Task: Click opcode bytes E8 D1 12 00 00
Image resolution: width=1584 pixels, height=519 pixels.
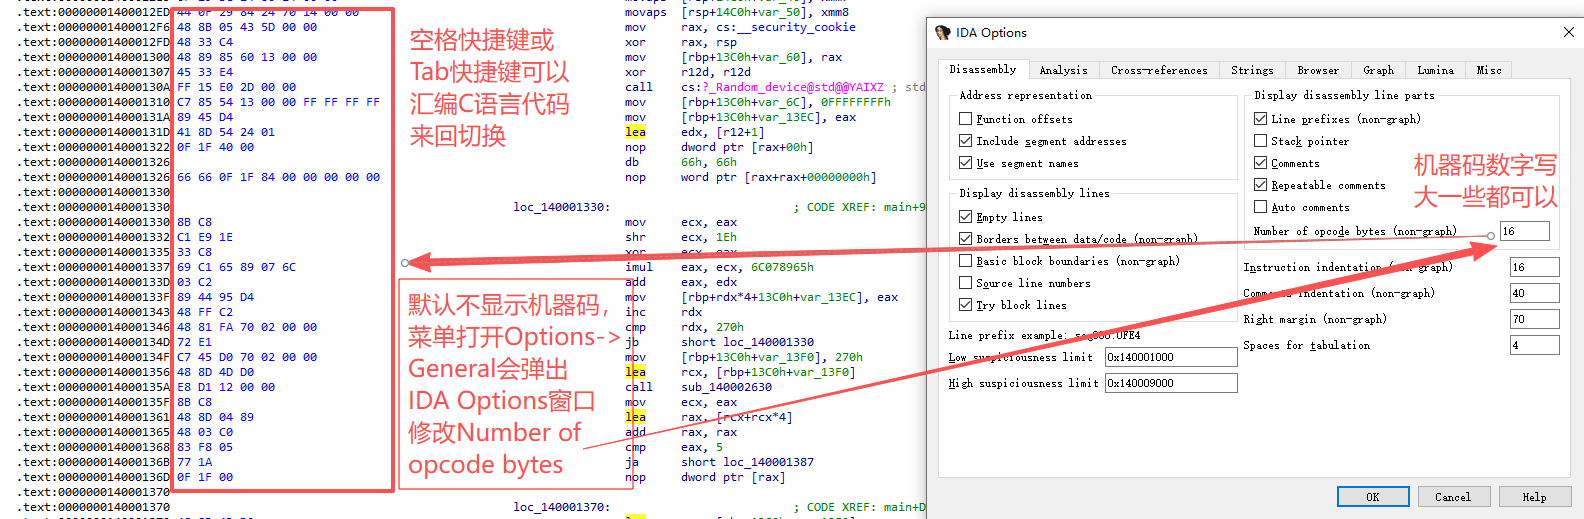Action: (x=226, y=387)
